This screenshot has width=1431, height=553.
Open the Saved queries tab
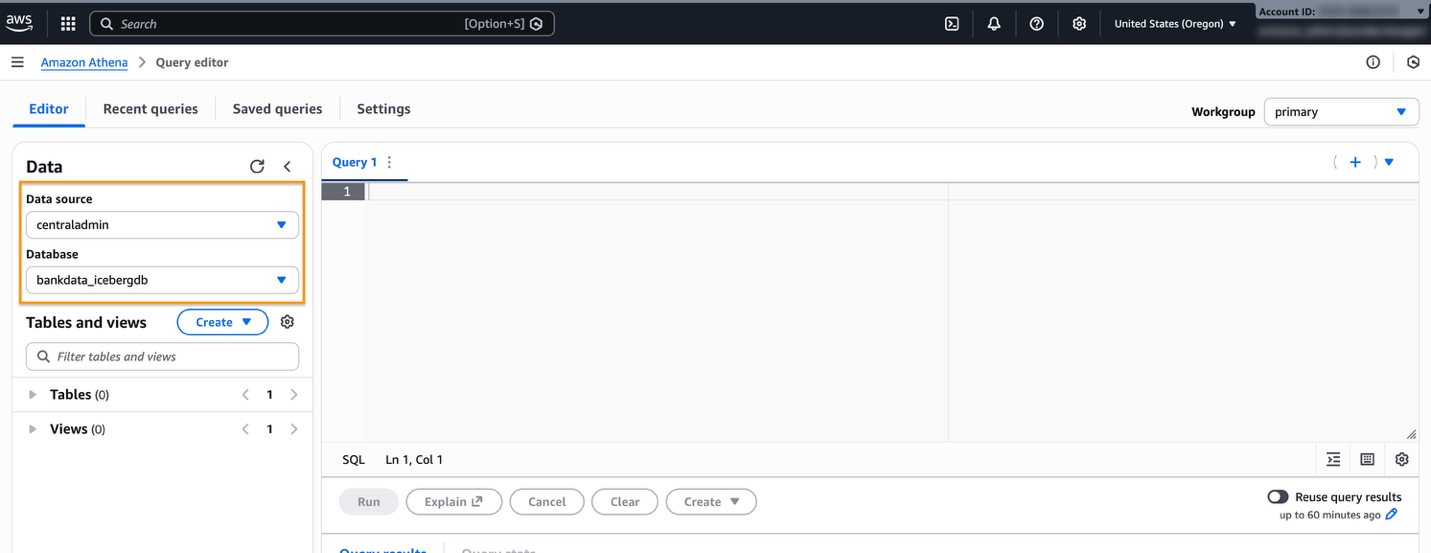coord(277,109)
